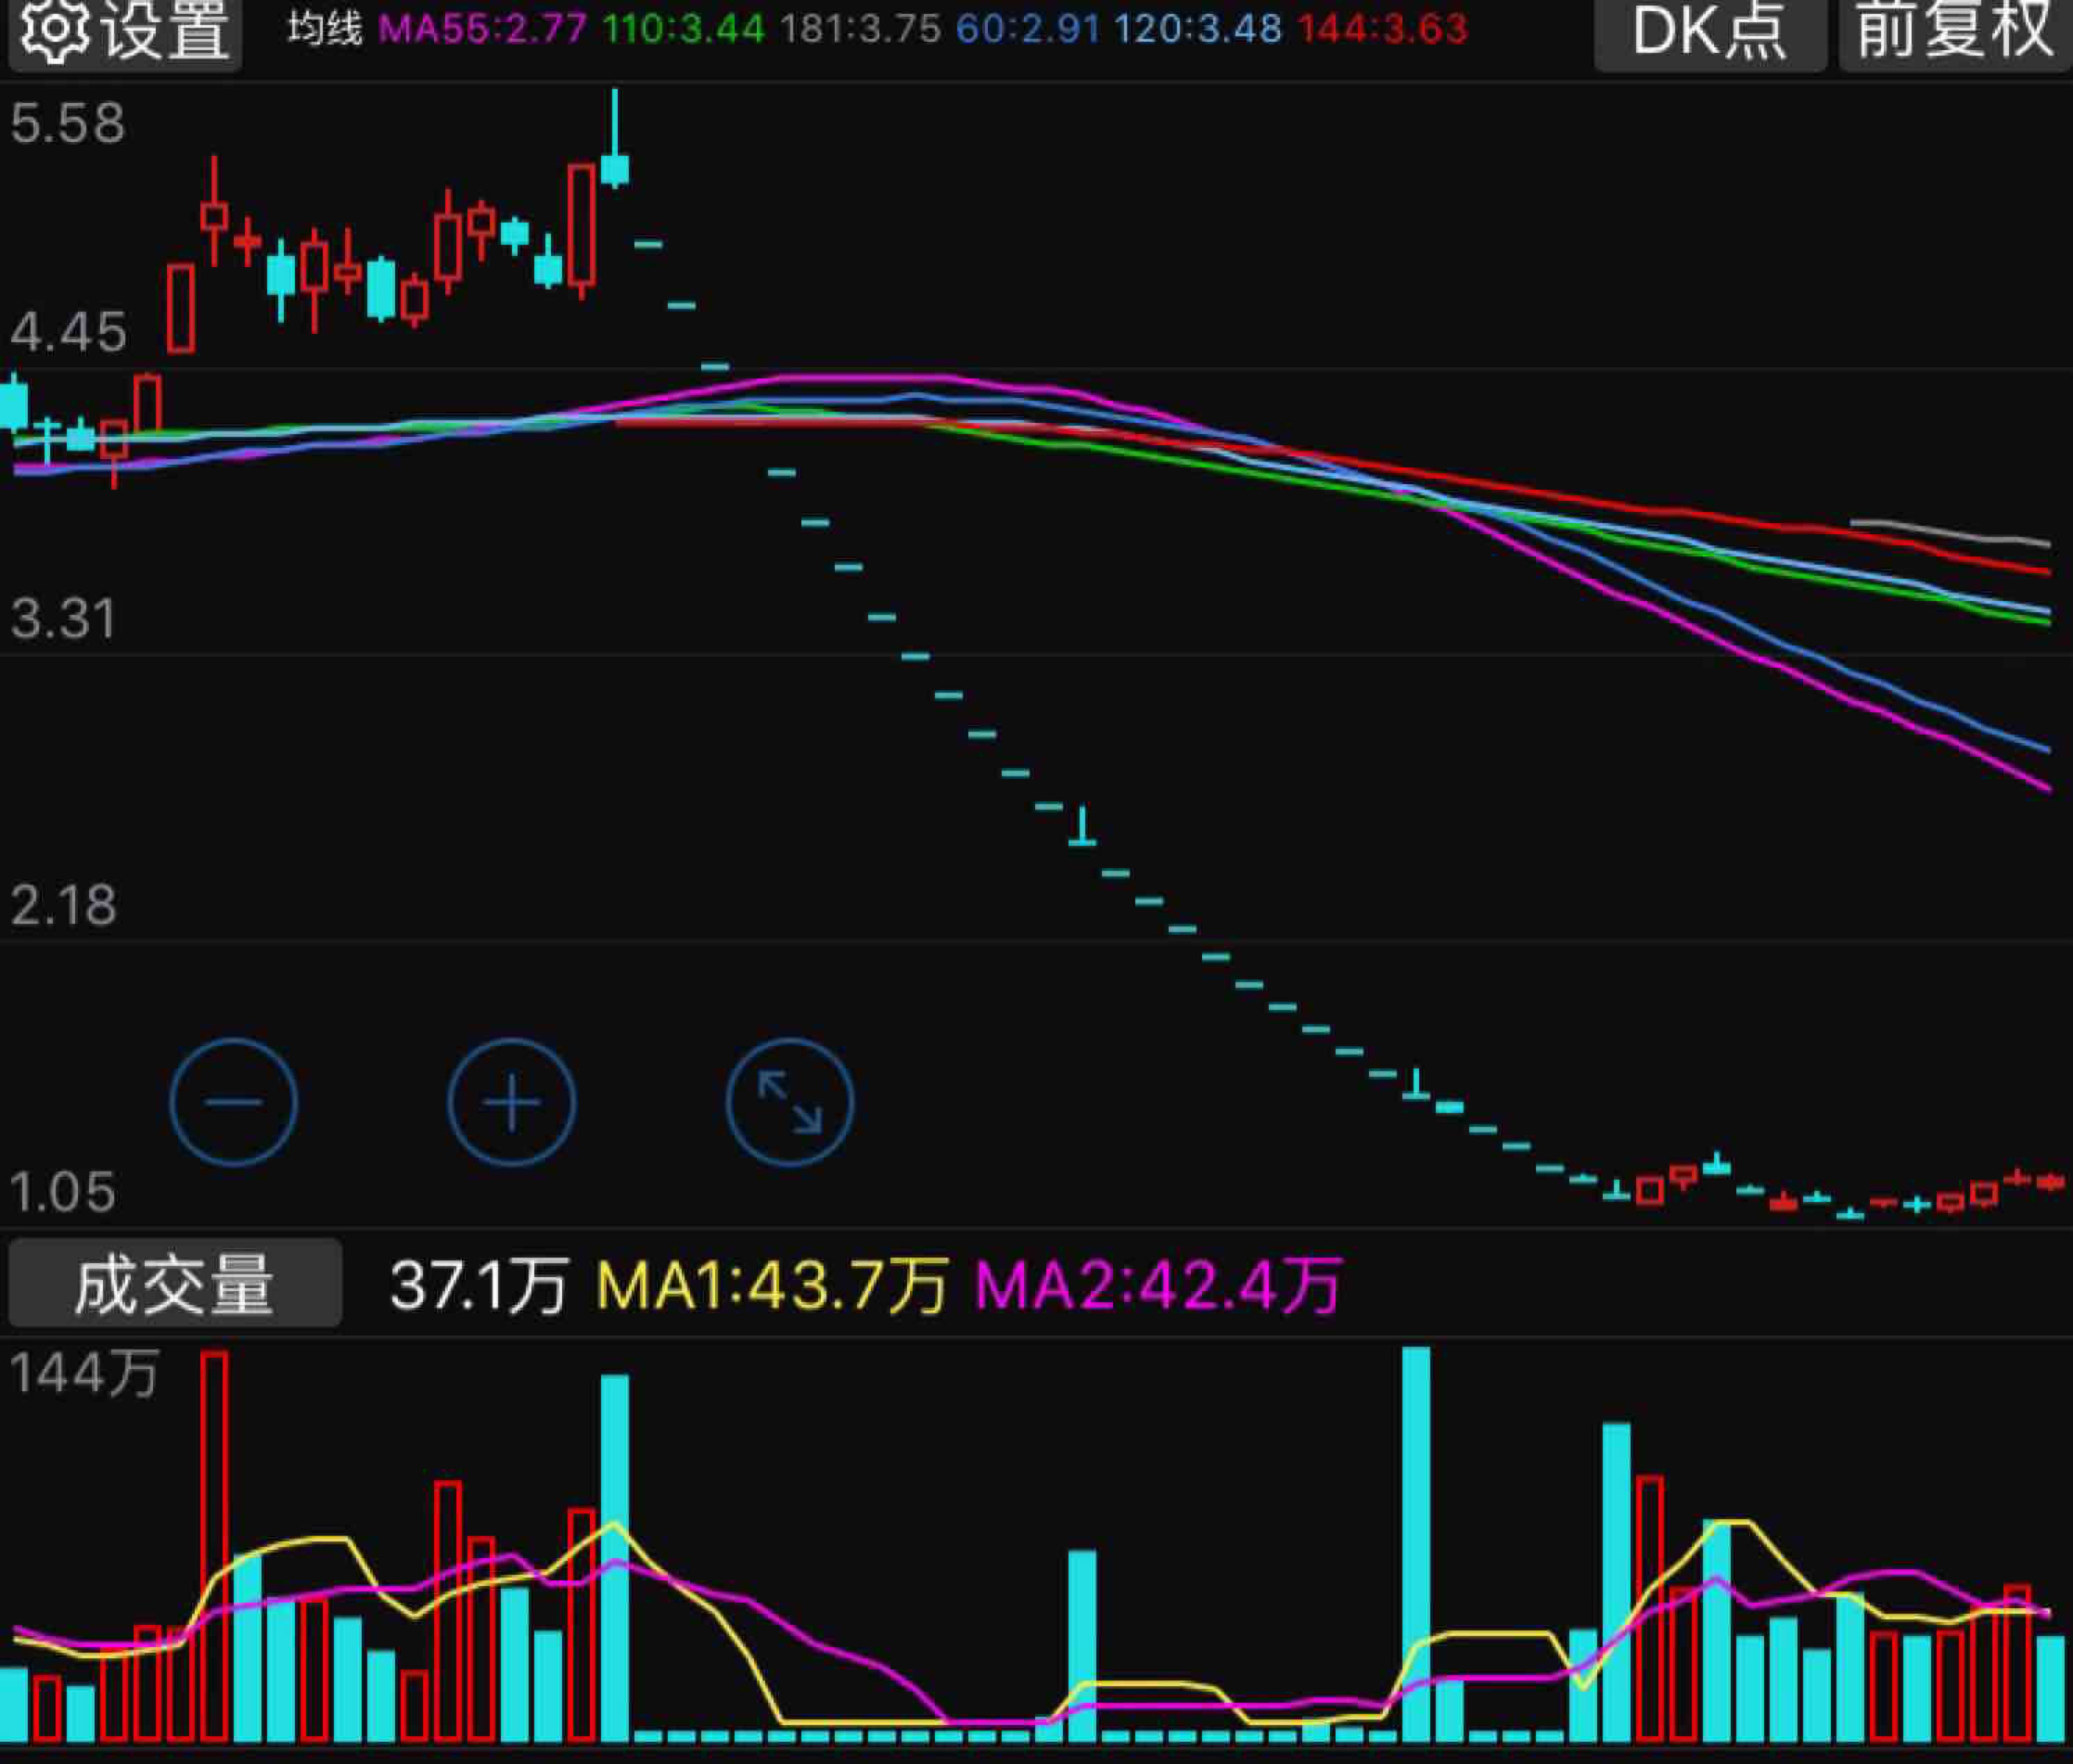
Task: Click the 4.45 price axis label
Action: pos(68,332)
